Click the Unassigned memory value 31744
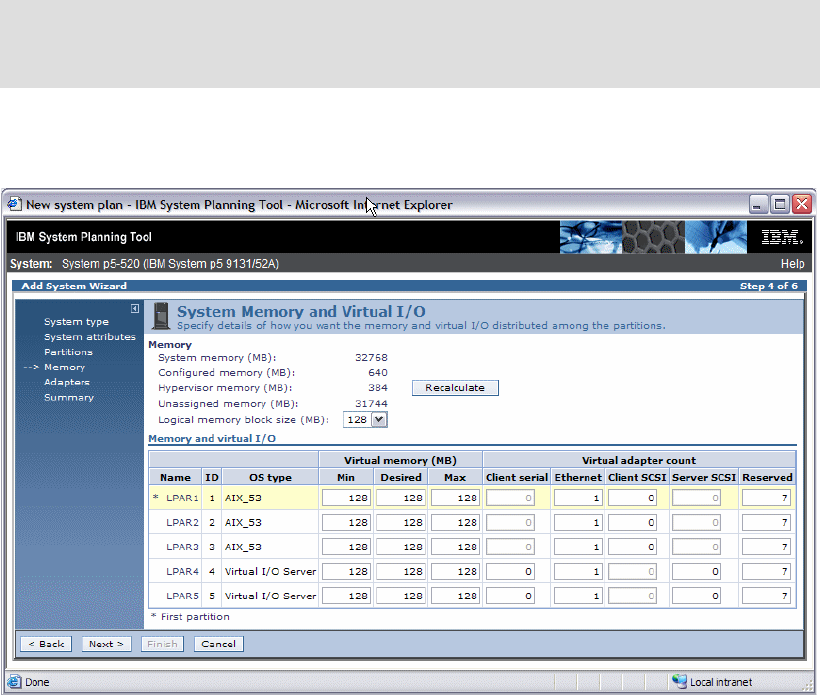The width and height of the screenshot is (820, 695). click(x=371, y=404)
